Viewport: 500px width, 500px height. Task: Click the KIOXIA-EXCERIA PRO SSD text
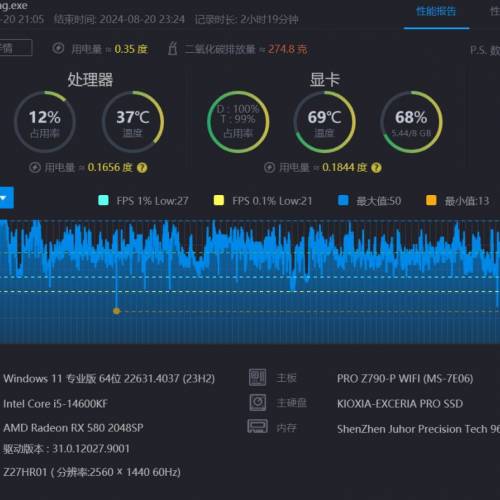tap(400, 404)
